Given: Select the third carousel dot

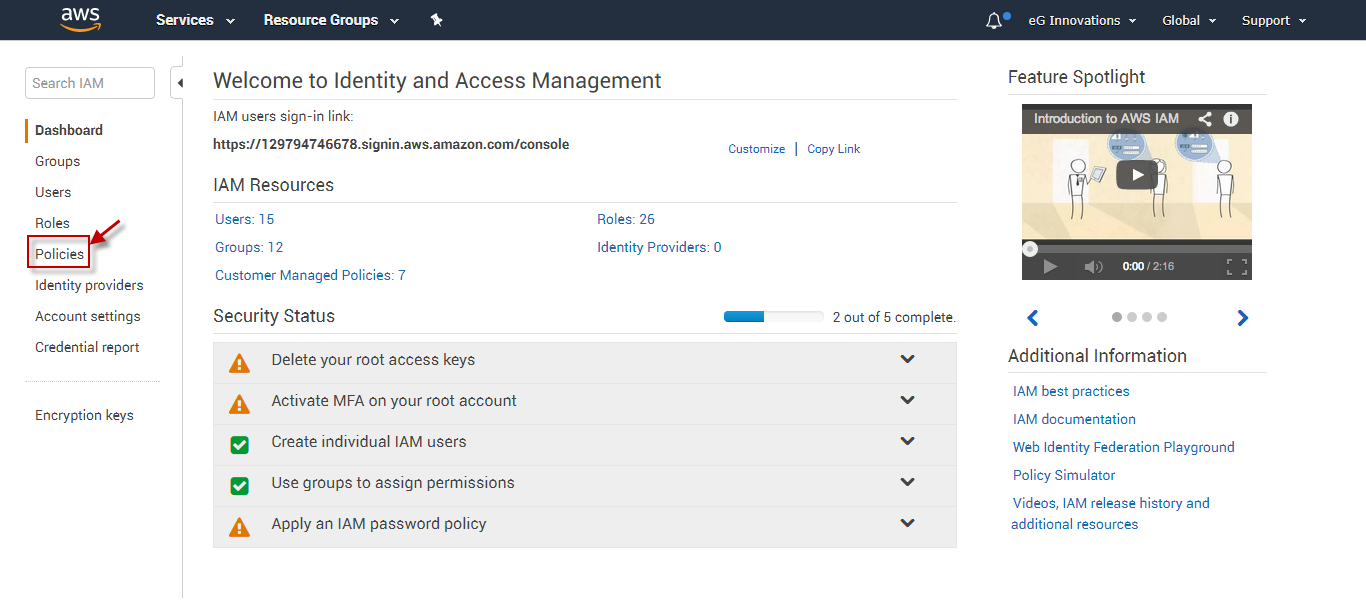Looking at the screenshot, I should point(1147,317).
